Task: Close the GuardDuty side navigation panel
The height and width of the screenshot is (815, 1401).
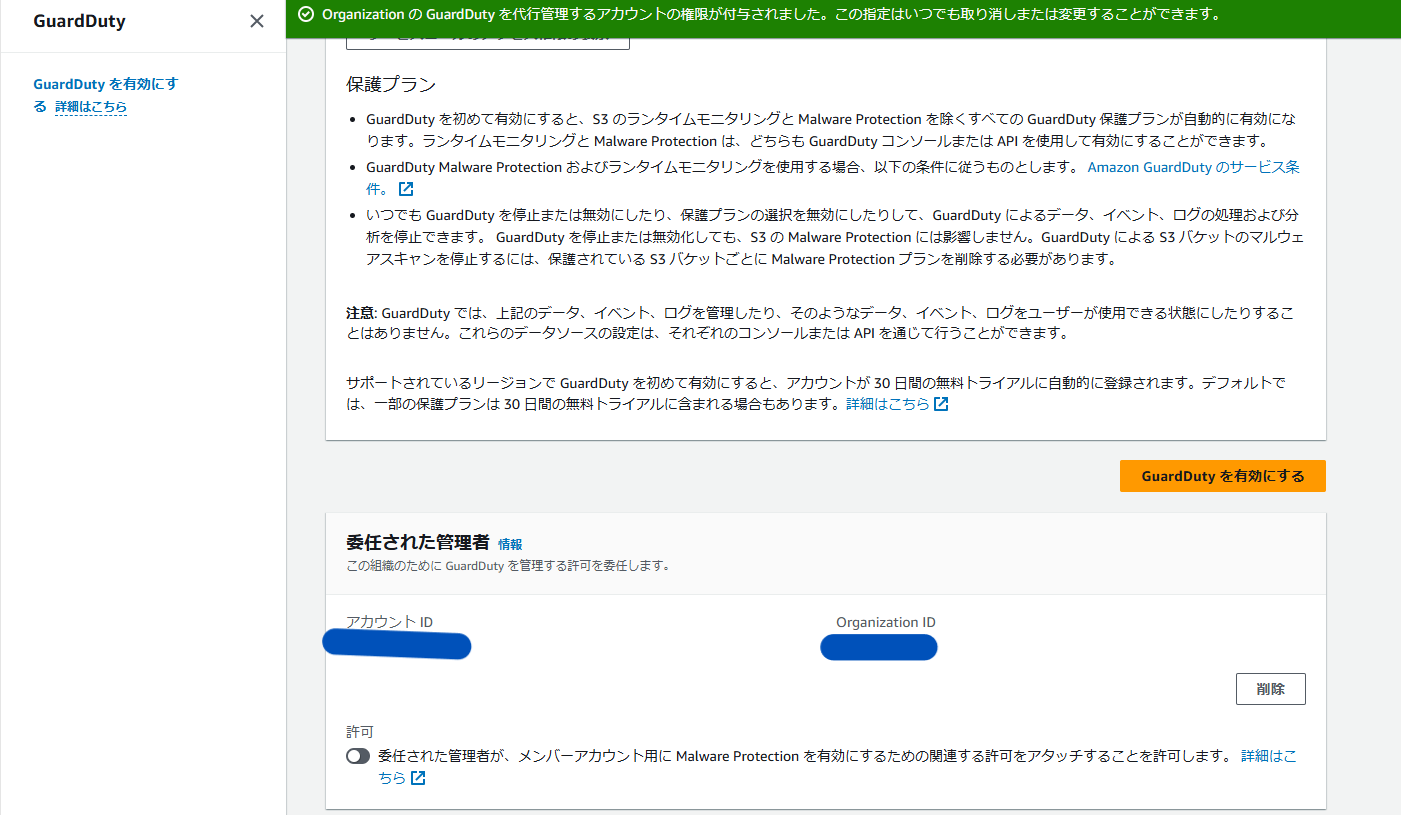Action: click(x=256, y=20)
